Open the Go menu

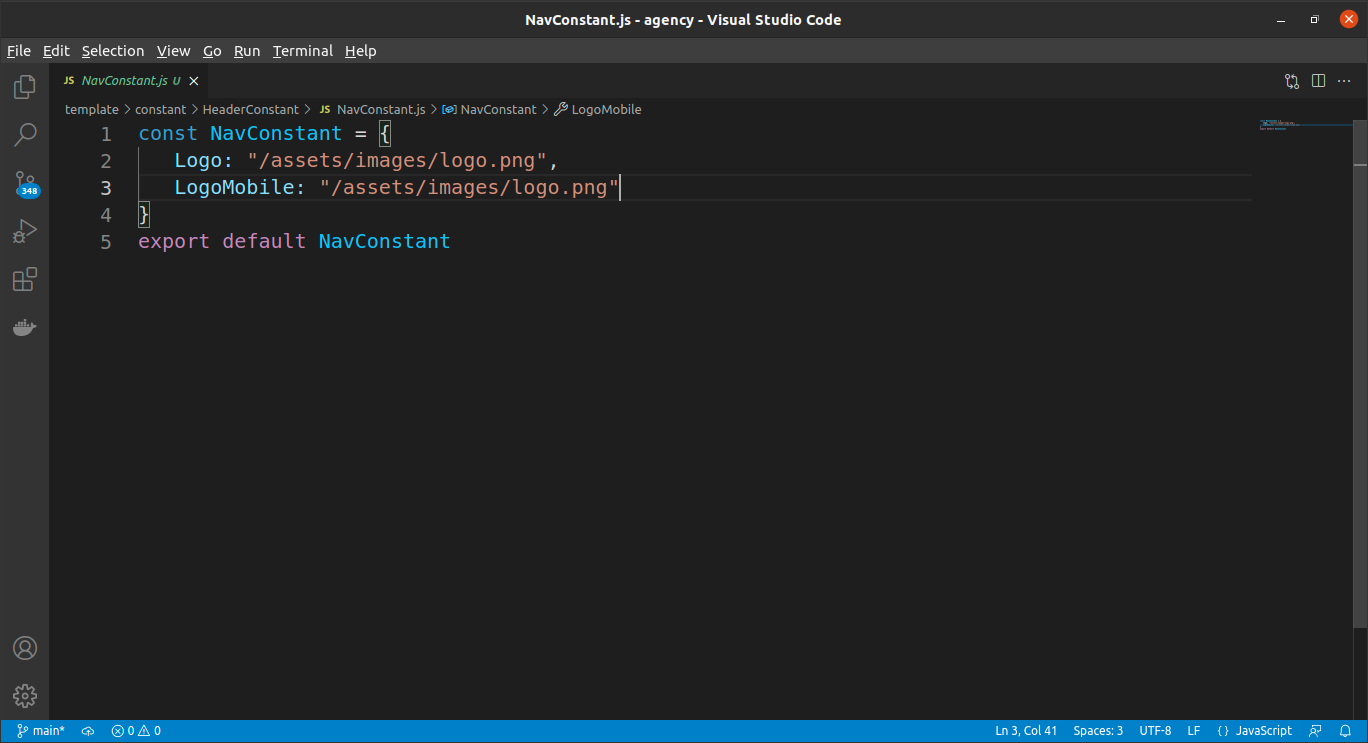tap(212, 51)
